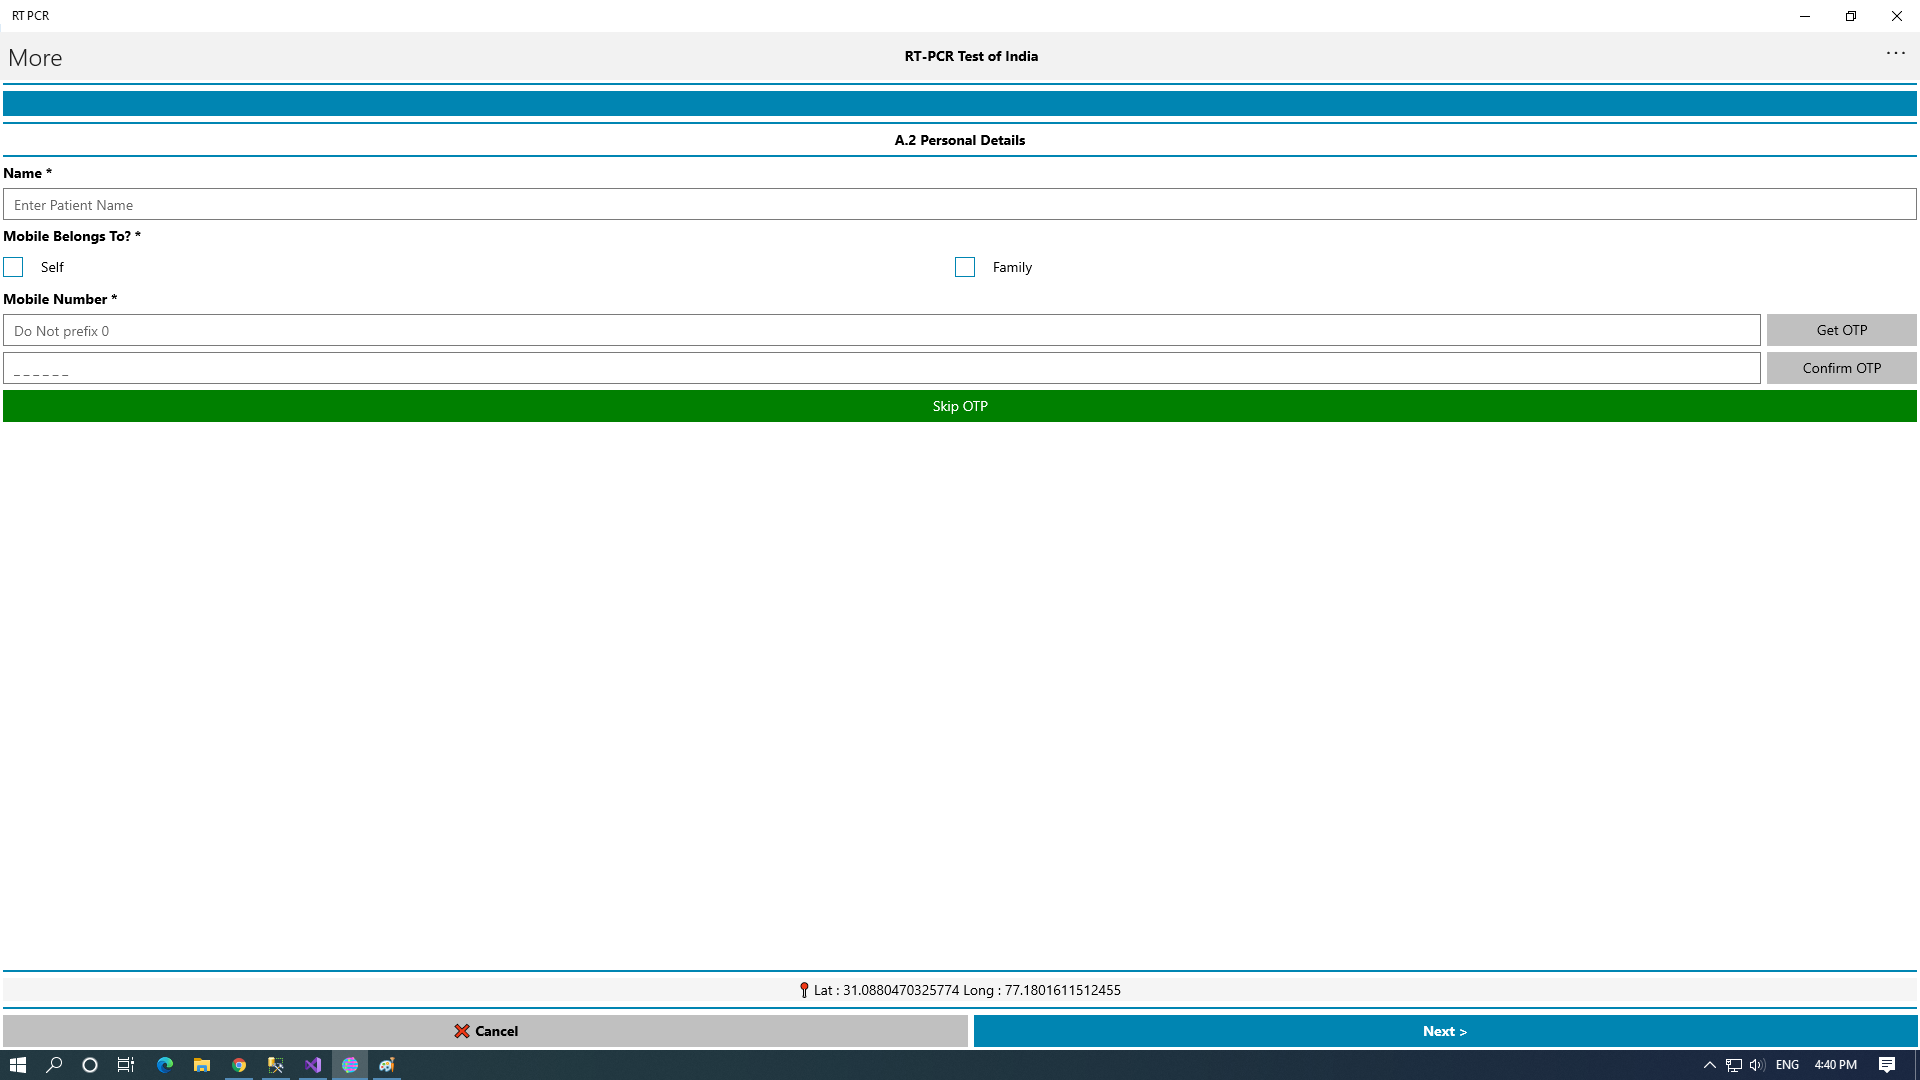Tick the Self checkbox
The height and width of the screenshot is (1080, 1920).
coord(13,267)
